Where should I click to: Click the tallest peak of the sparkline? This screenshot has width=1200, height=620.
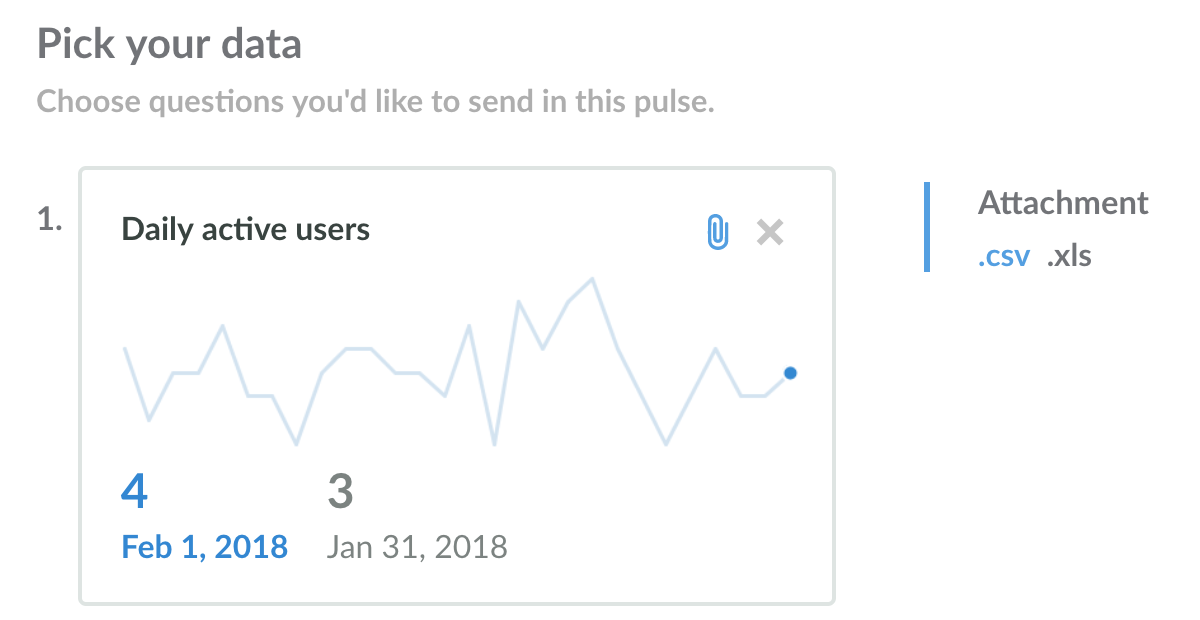(594, 279)
